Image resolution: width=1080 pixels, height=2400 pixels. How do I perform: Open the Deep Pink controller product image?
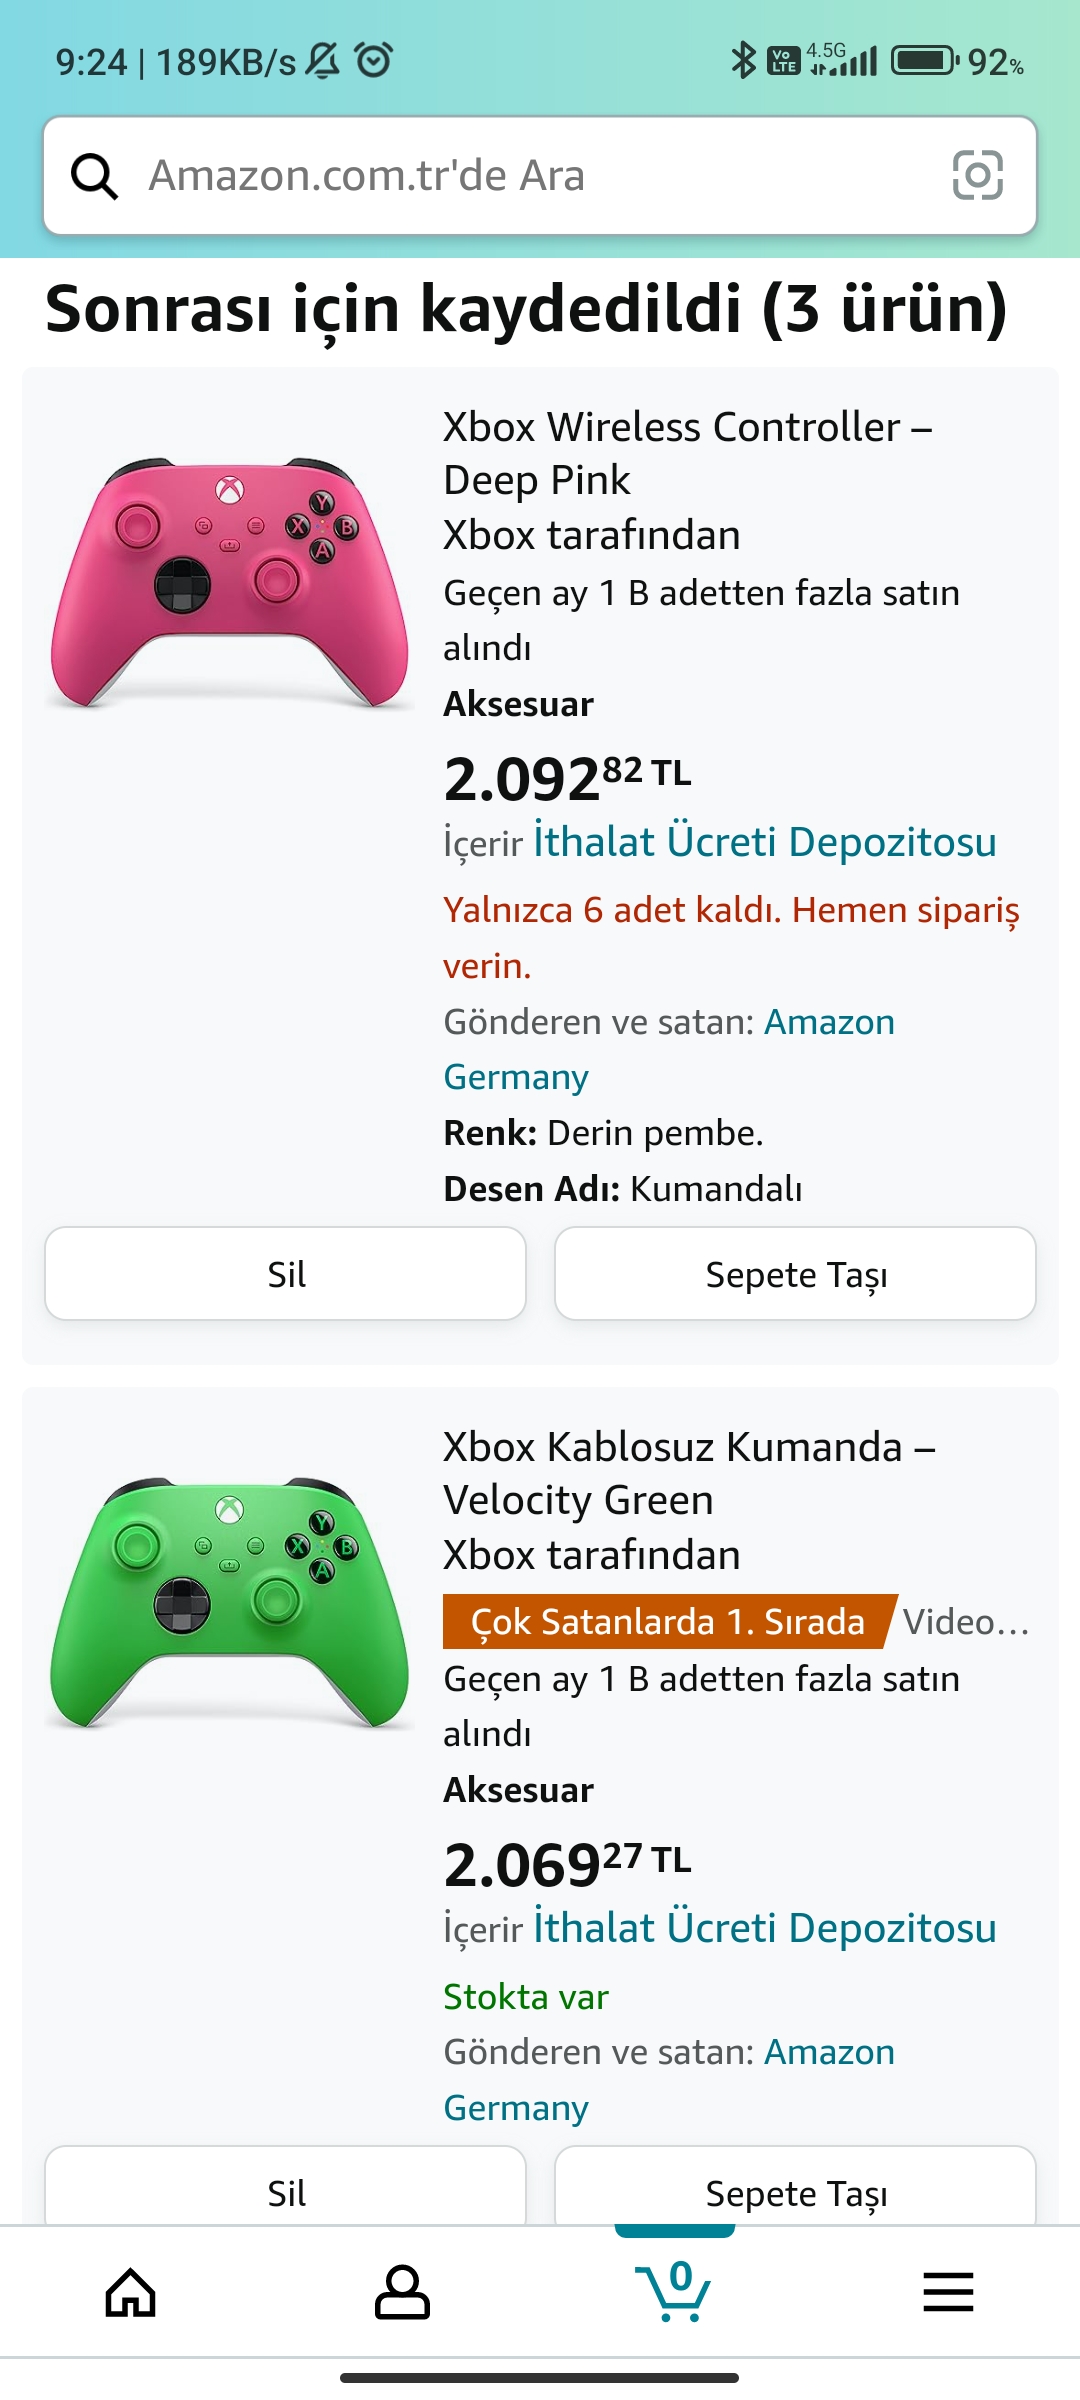(x=230, y=584)
